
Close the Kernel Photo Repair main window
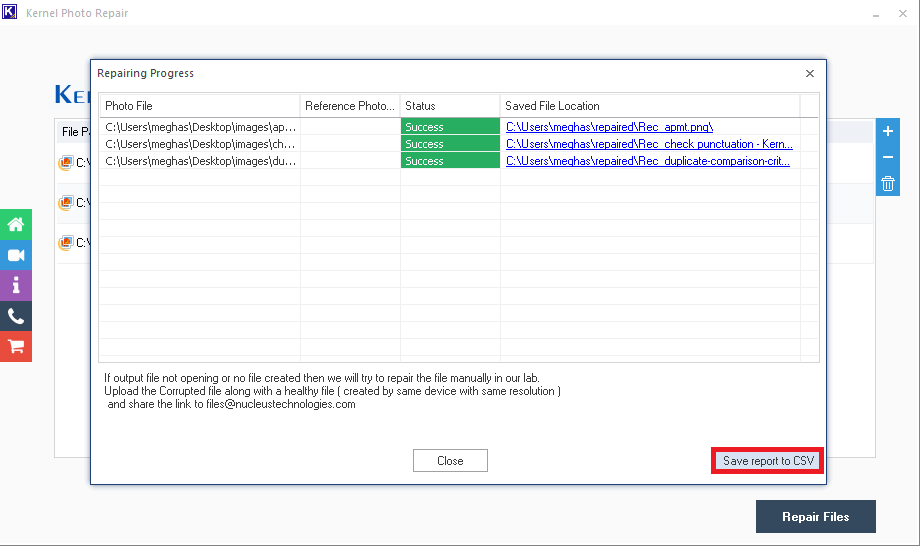coord(903,13)
